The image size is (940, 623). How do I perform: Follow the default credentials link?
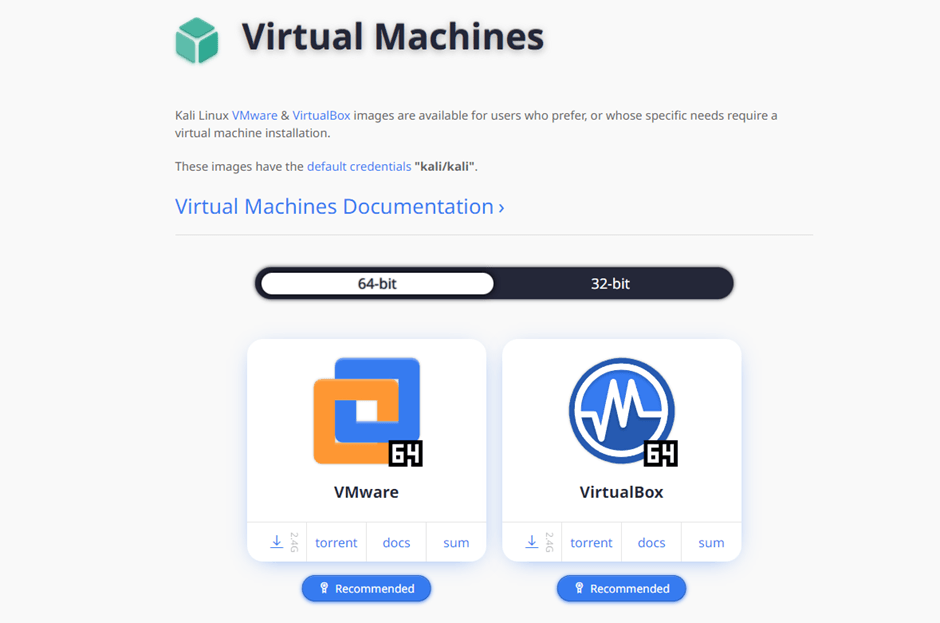click(x=358, y=166)
